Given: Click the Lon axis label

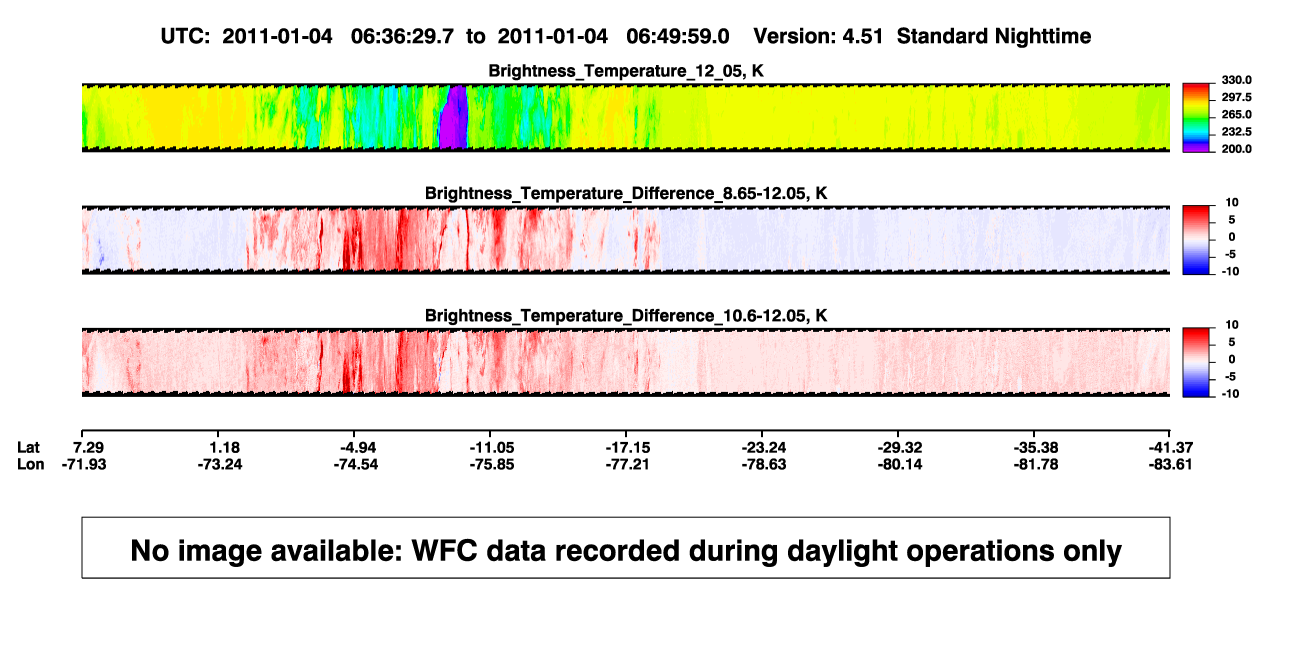Looking at the screenshot, I should click(x=30, y=464).
